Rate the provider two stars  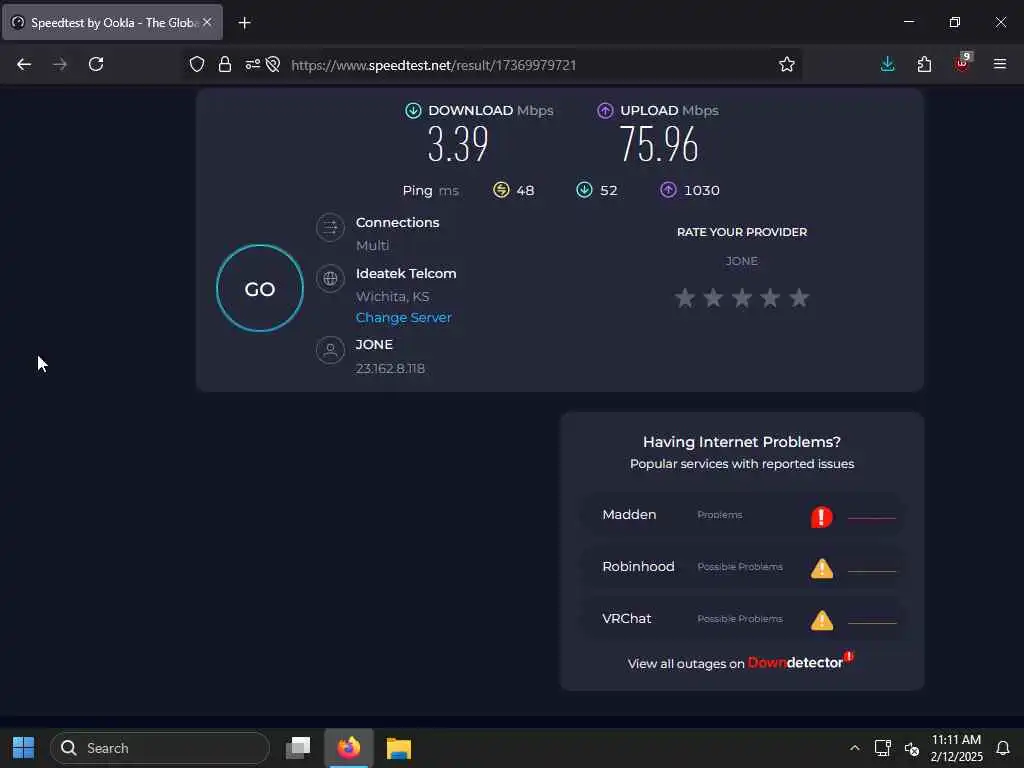[x=713, y=298]
